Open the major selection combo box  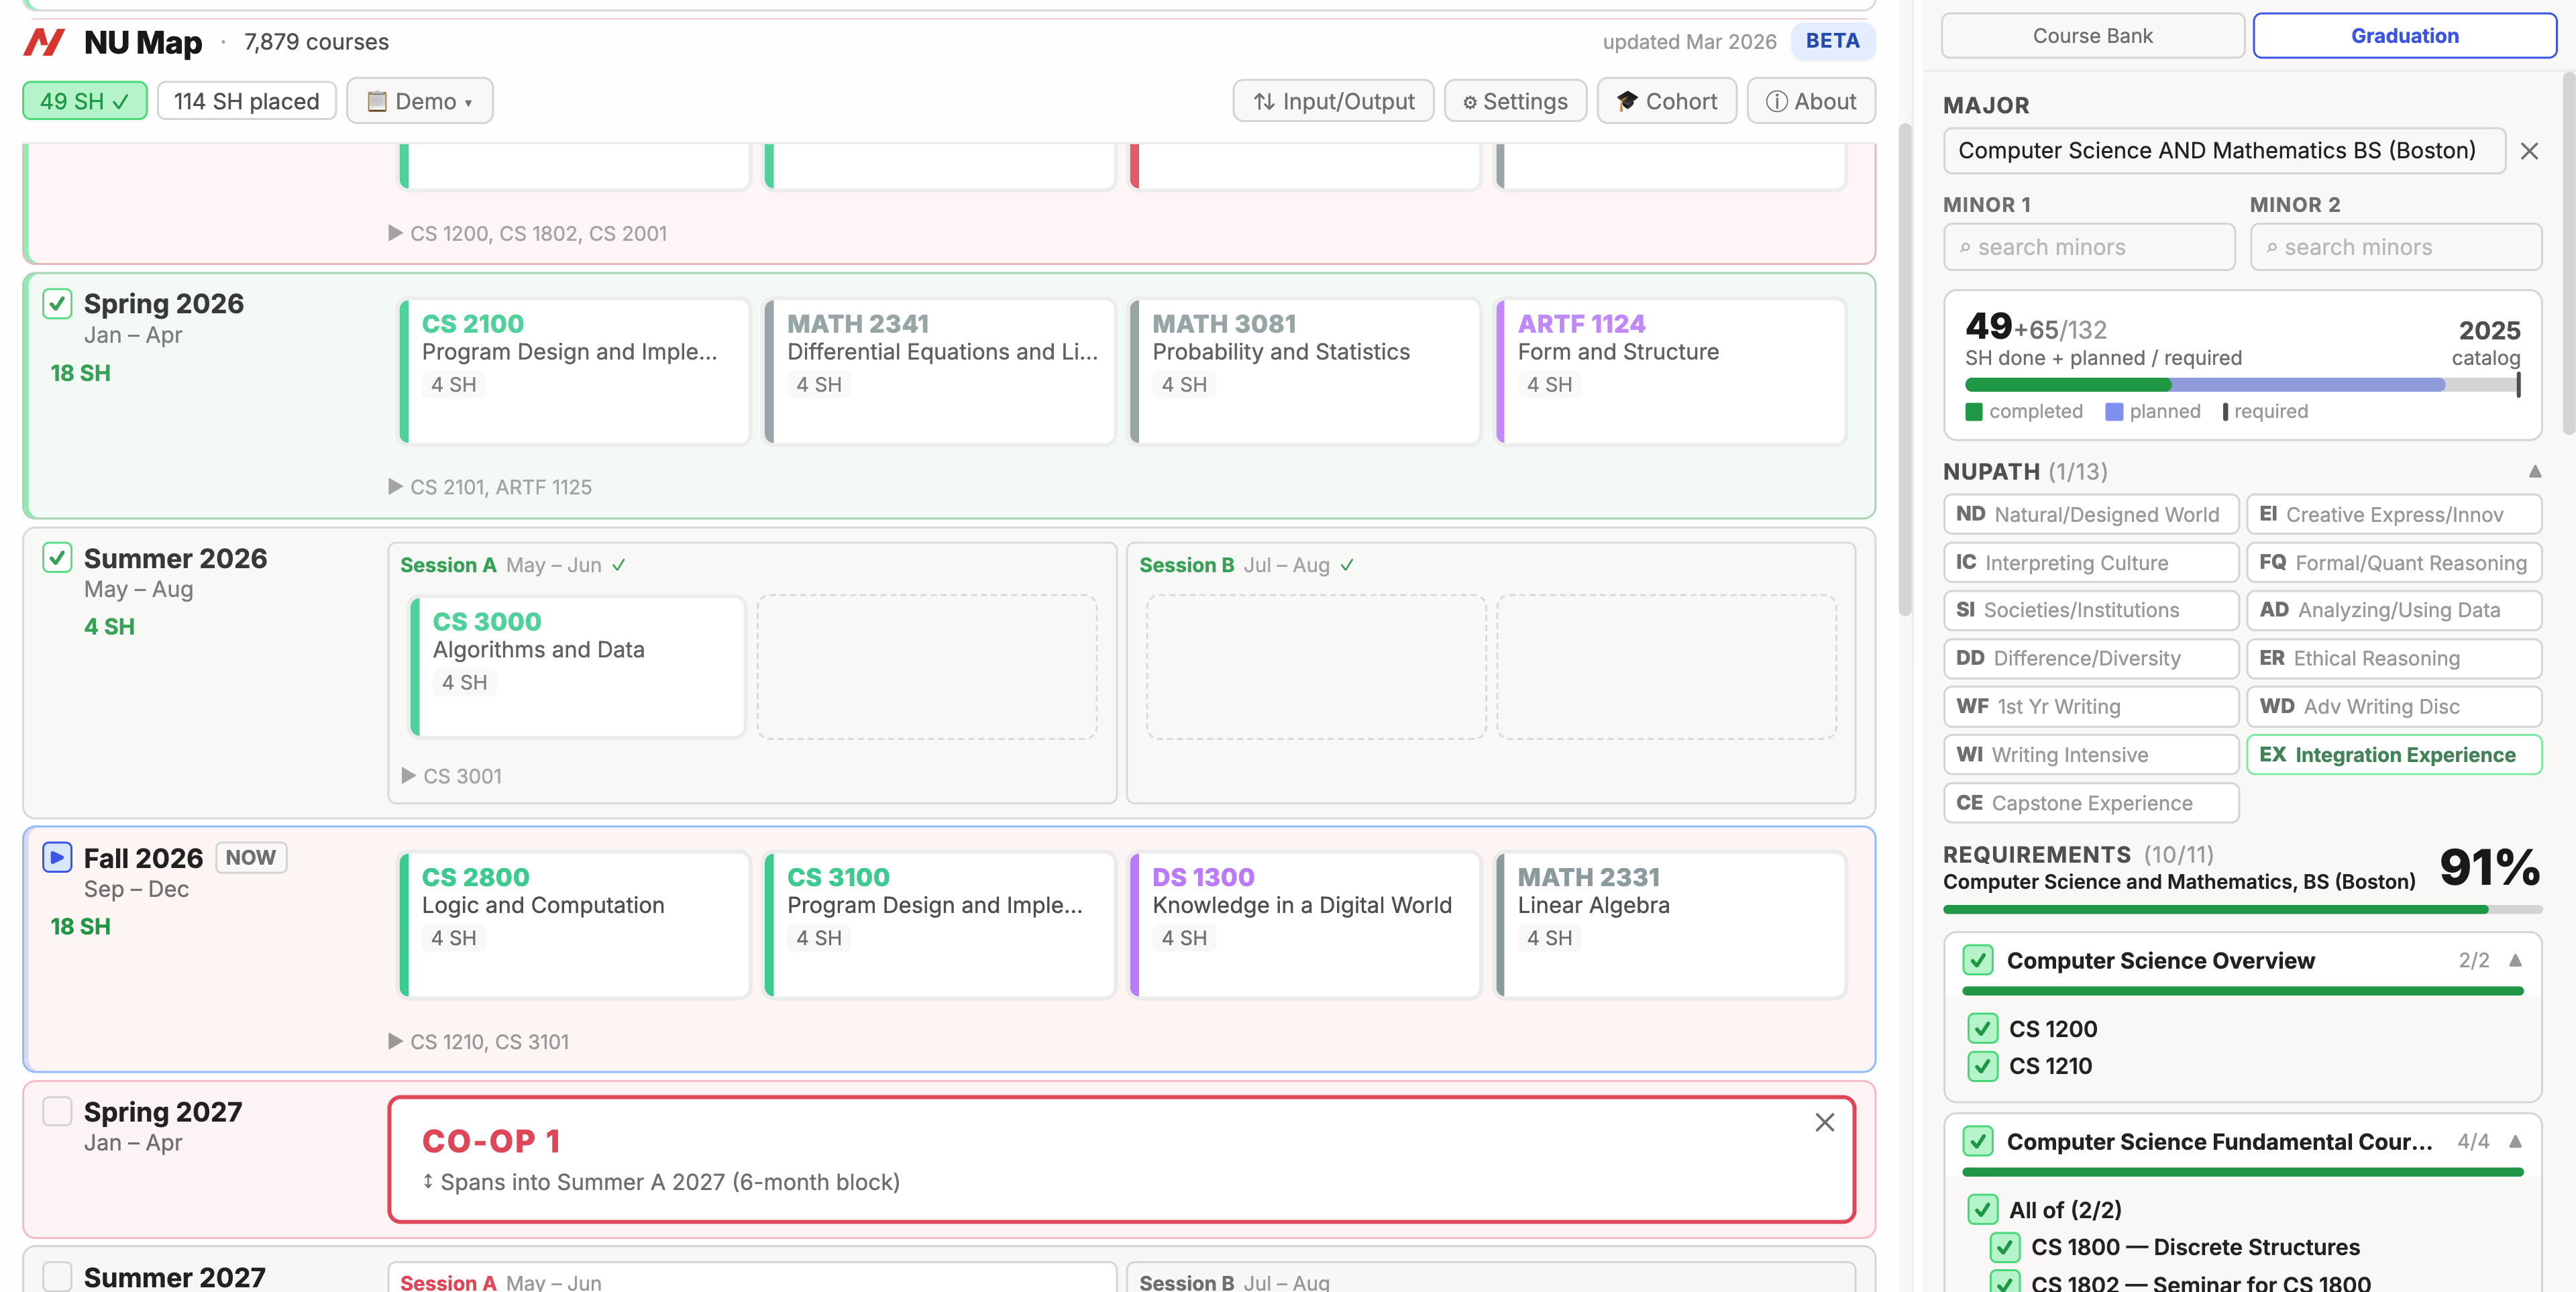(x=2224, y=151)
